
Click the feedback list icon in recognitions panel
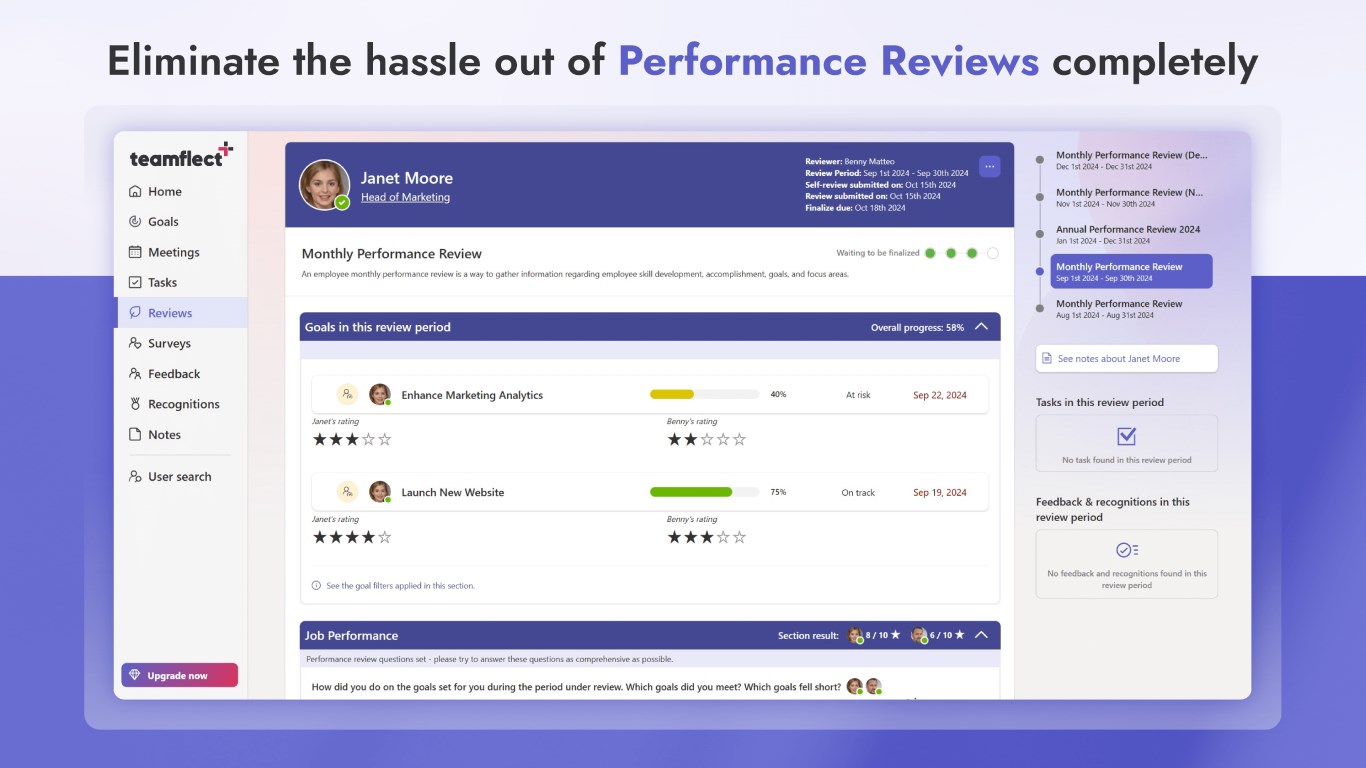tap(1127, 550)
